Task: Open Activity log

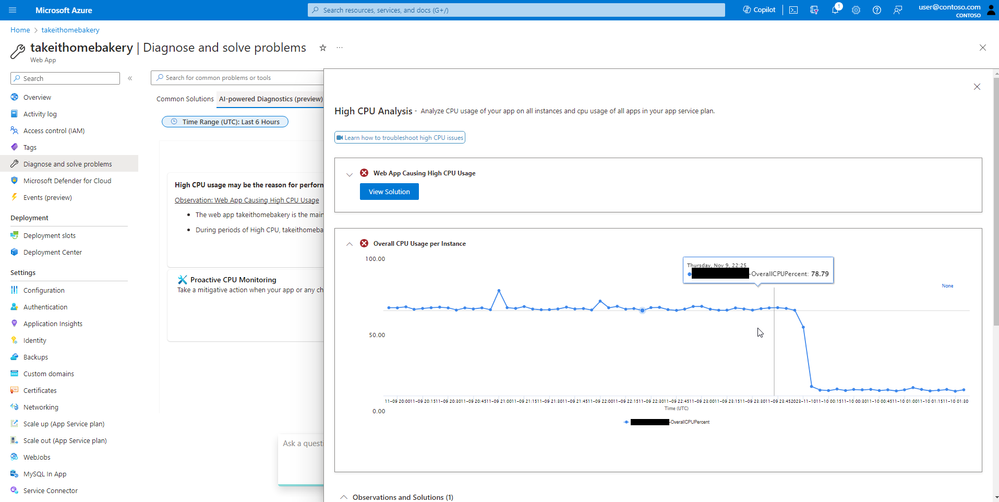Action: coord(40,114)
